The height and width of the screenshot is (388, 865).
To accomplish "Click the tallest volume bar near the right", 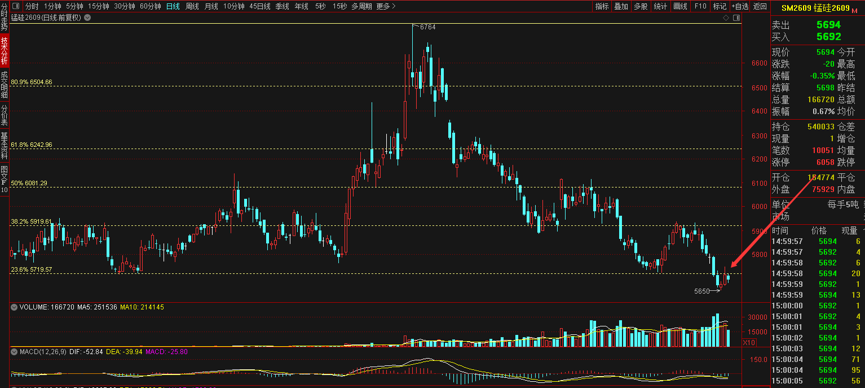I will (x=717, y=330).
